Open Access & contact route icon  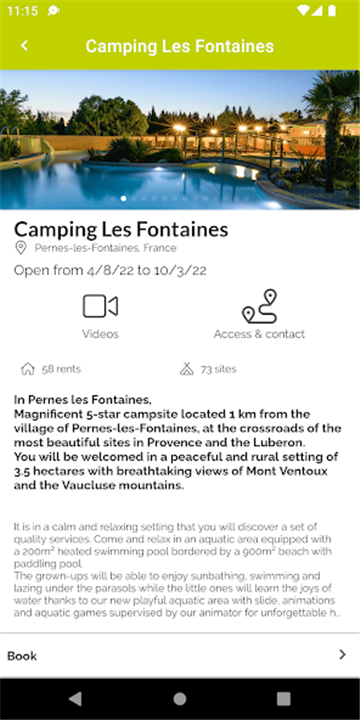click(259, 306)
